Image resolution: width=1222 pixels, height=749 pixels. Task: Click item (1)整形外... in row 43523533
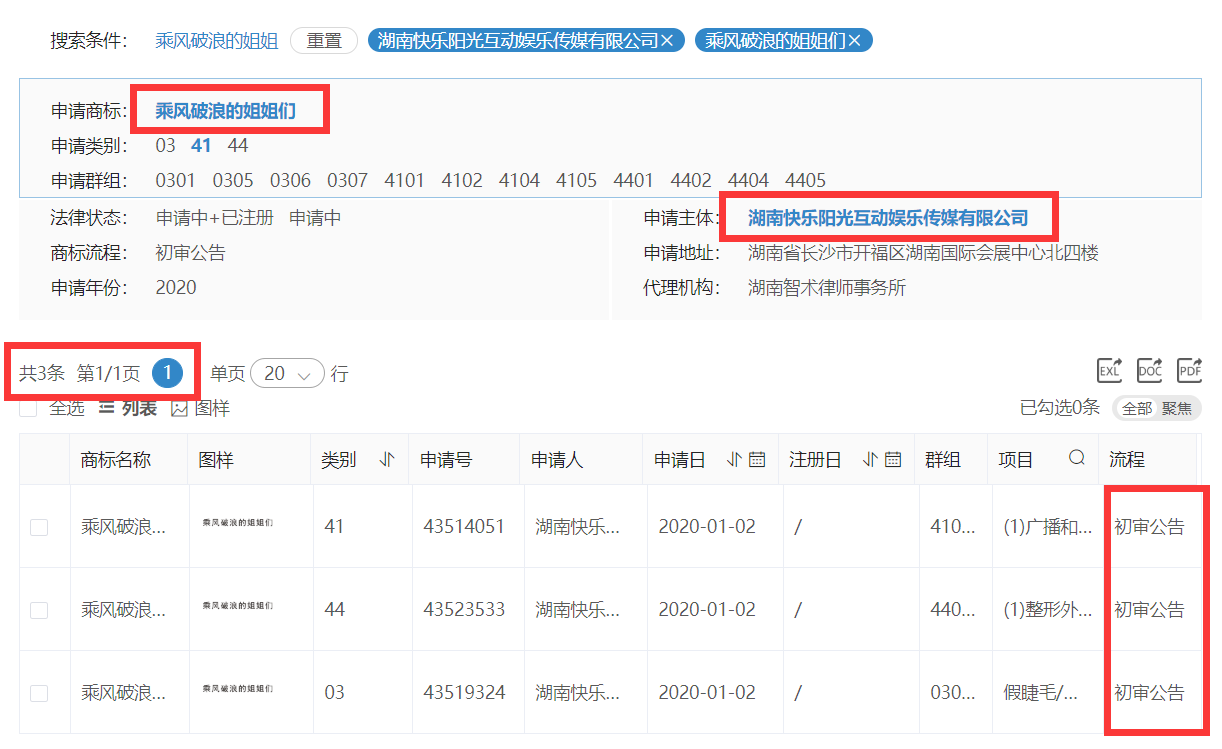point(1047,610)
